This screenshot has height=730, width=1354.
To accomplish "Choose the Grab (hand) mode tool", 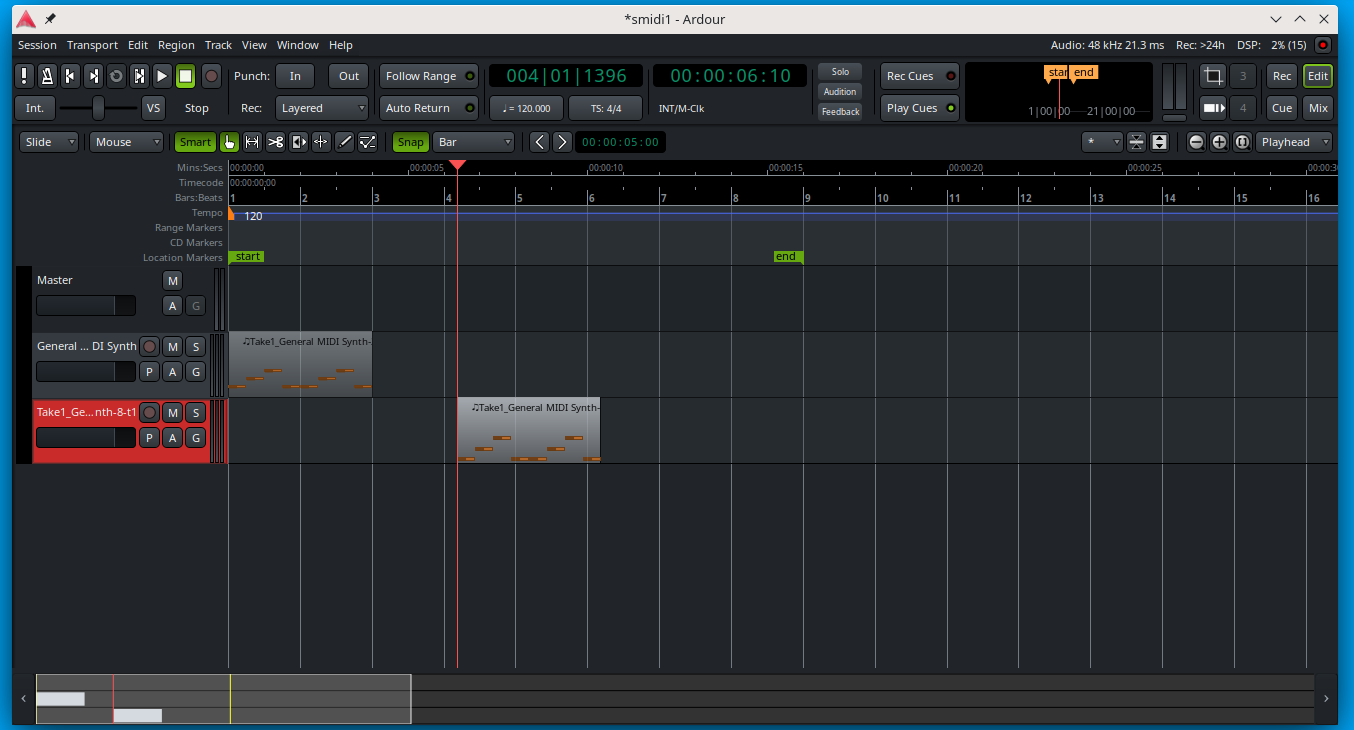I will pyautogui.click(x=229, y=142).
